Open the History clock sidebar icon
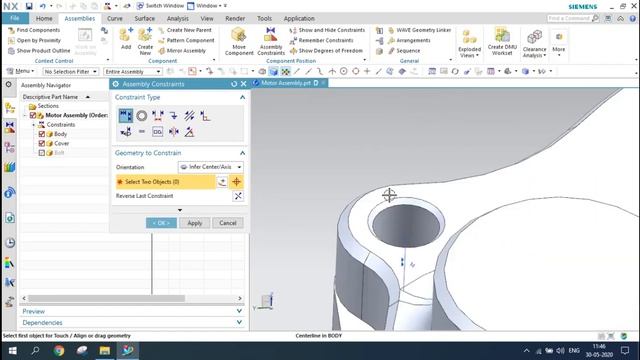Image resolution: width=640 pixels, height=360 pixels. [x=10, y=242]
